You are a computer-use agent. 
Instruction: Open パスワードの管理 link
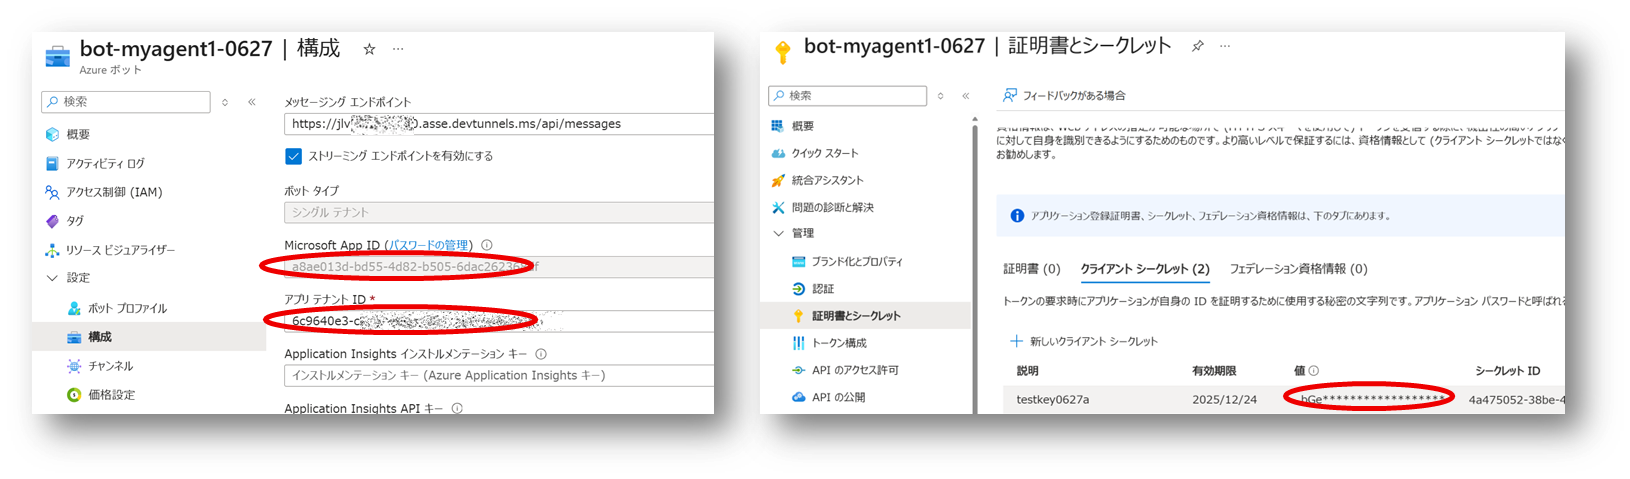pyautogui.click(x=428, y=245)
